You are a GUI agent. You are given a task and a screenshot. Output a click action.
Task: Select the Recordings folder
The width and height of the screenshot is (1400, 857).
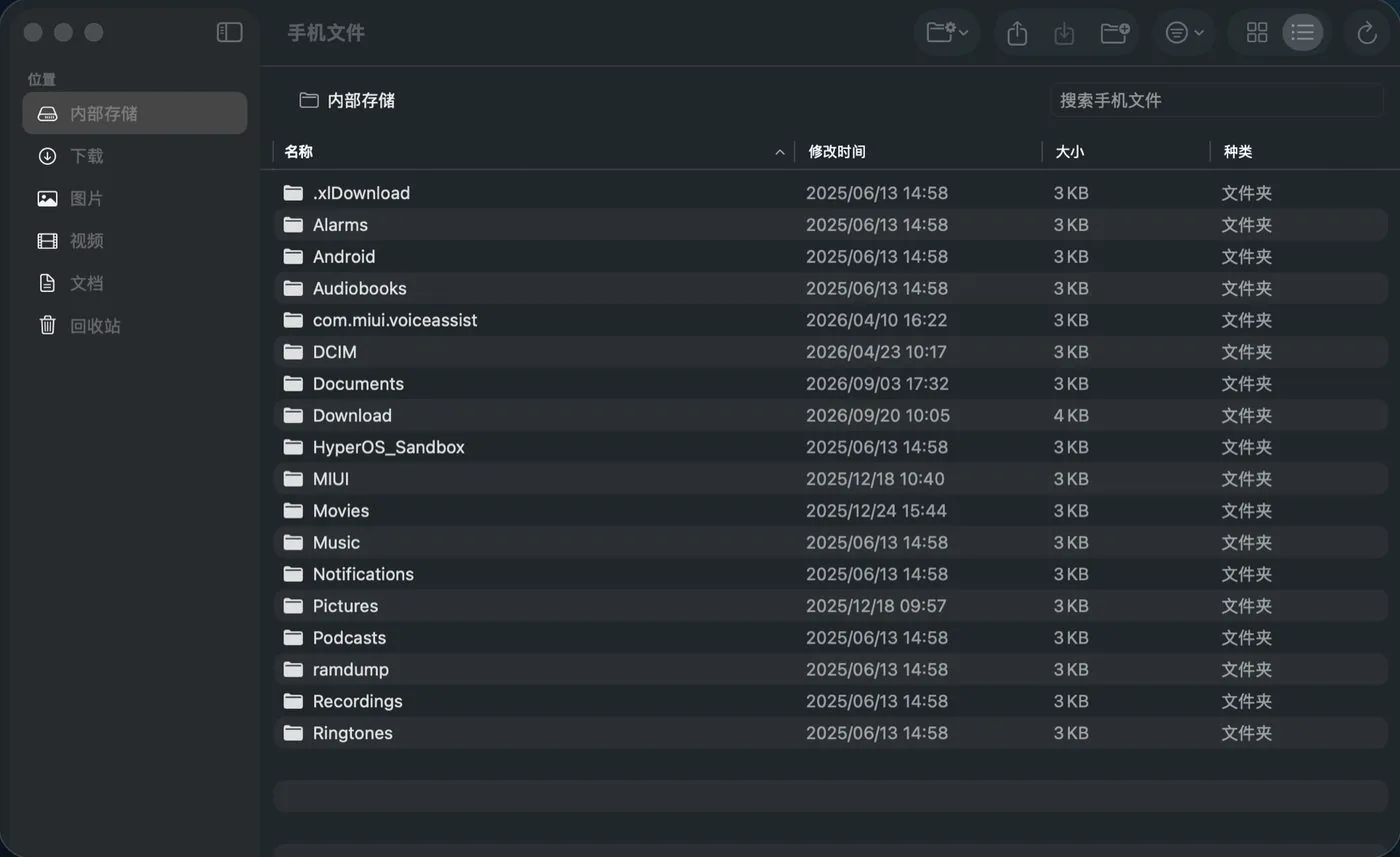click(830, 701)
